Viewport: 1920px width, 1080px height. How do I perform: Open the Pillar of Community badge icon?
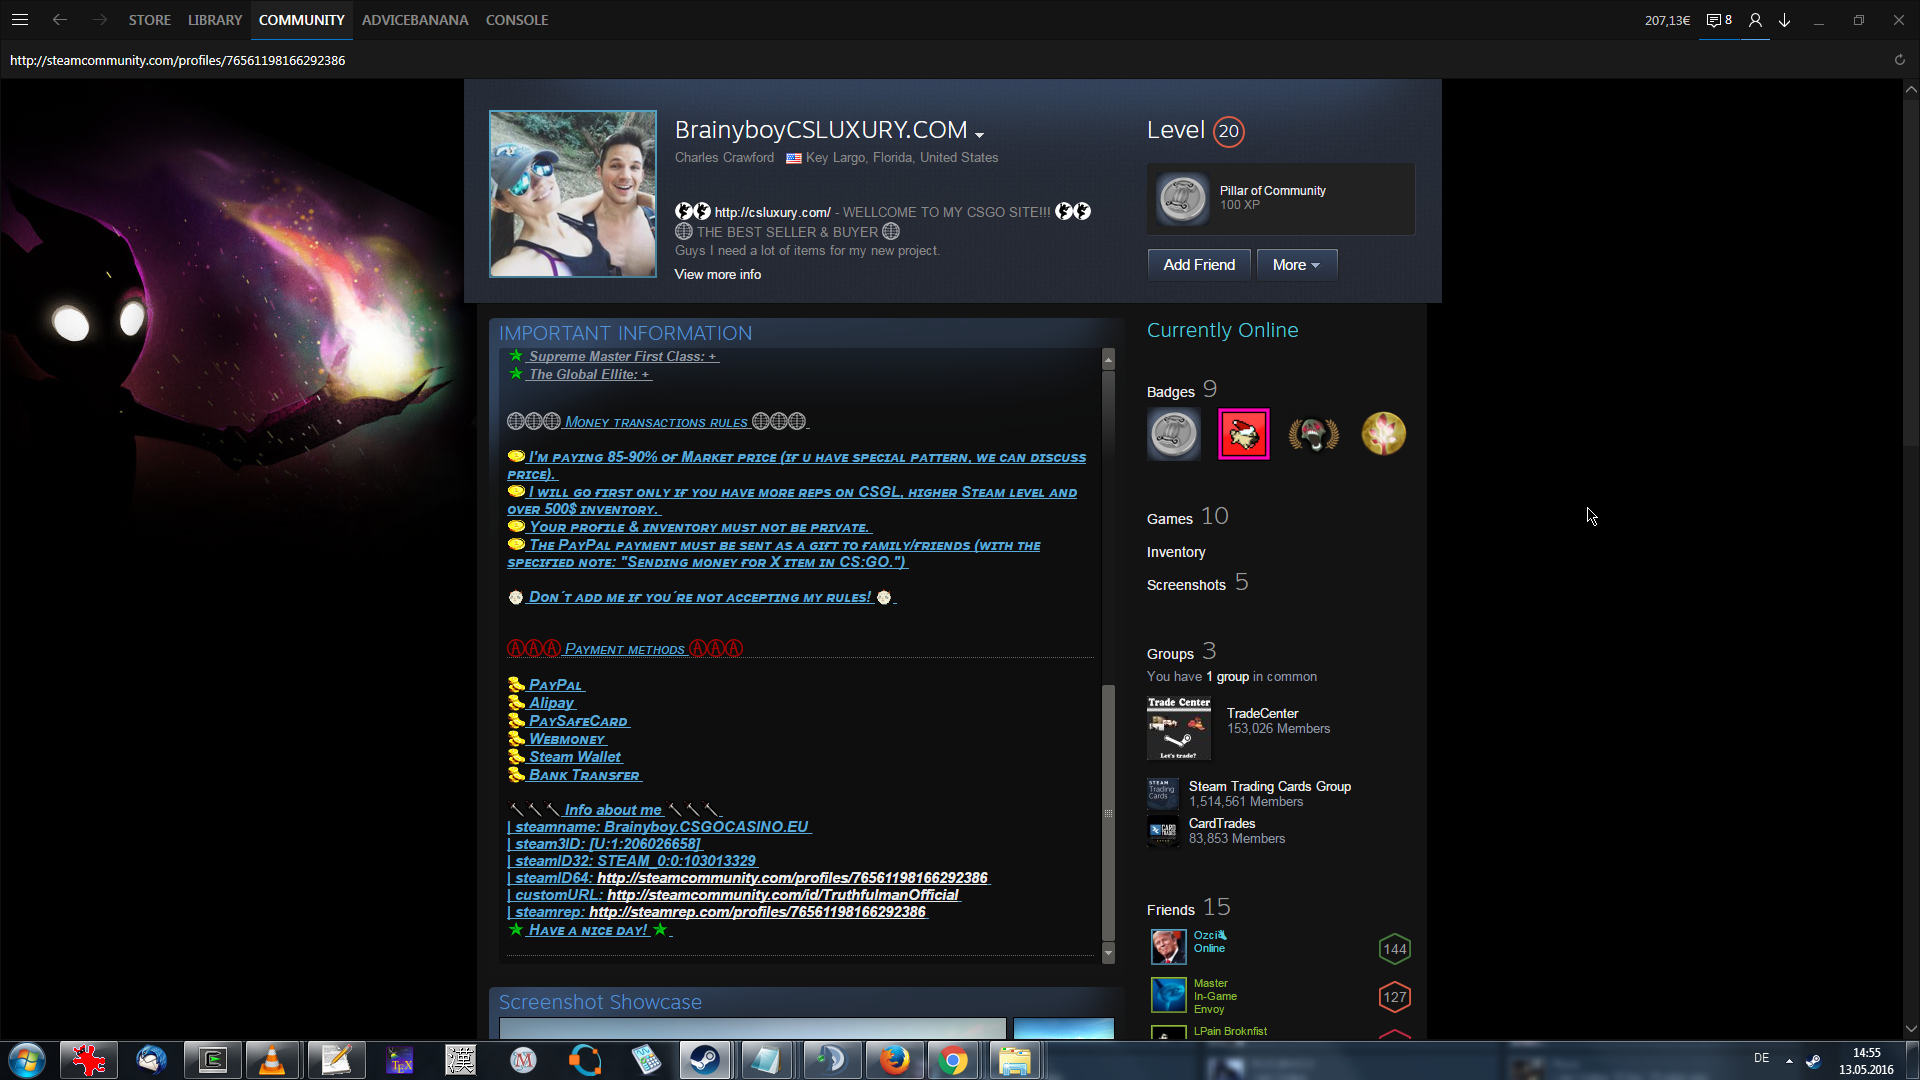[1182, 198]
